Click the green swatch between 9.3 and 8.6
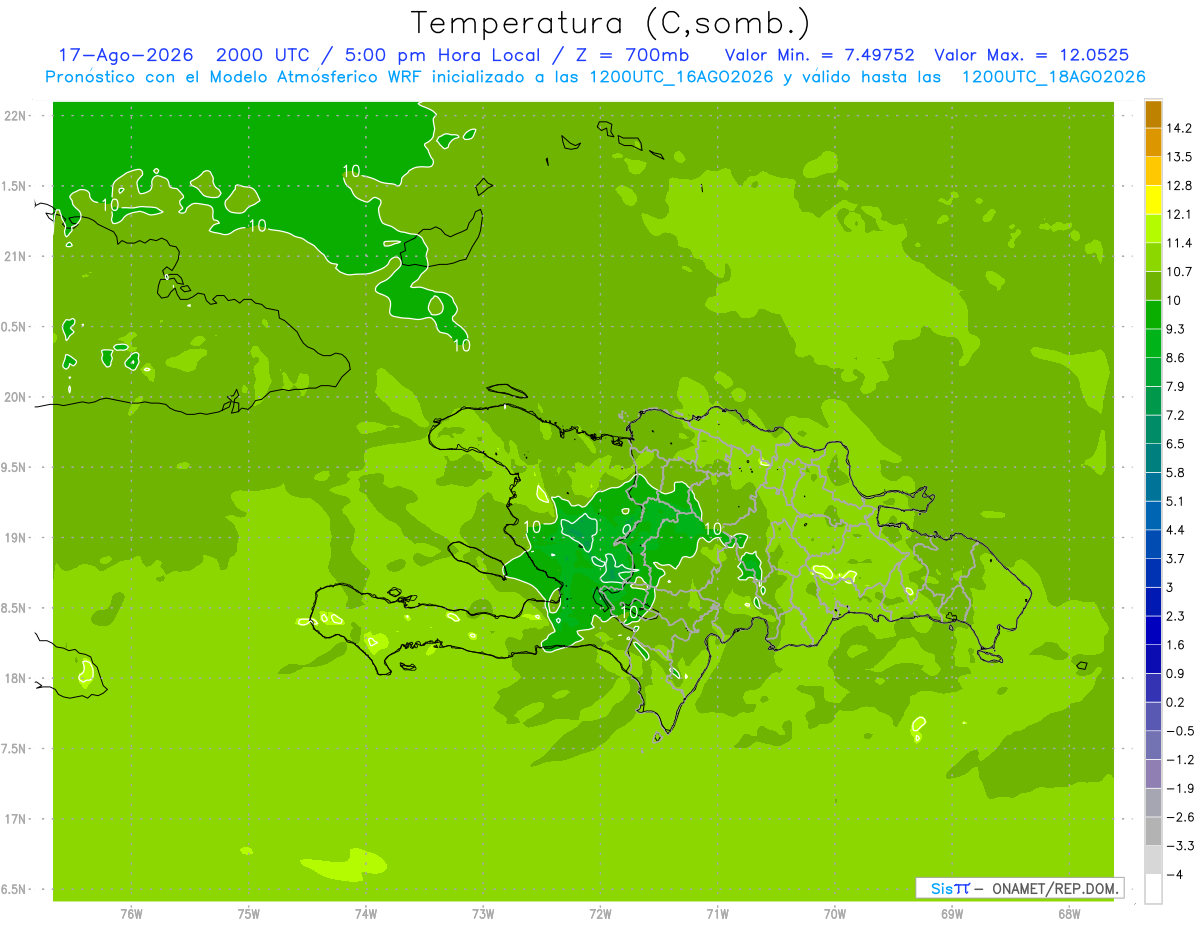The image size is (1200, 927). [x=1153, y=343]
